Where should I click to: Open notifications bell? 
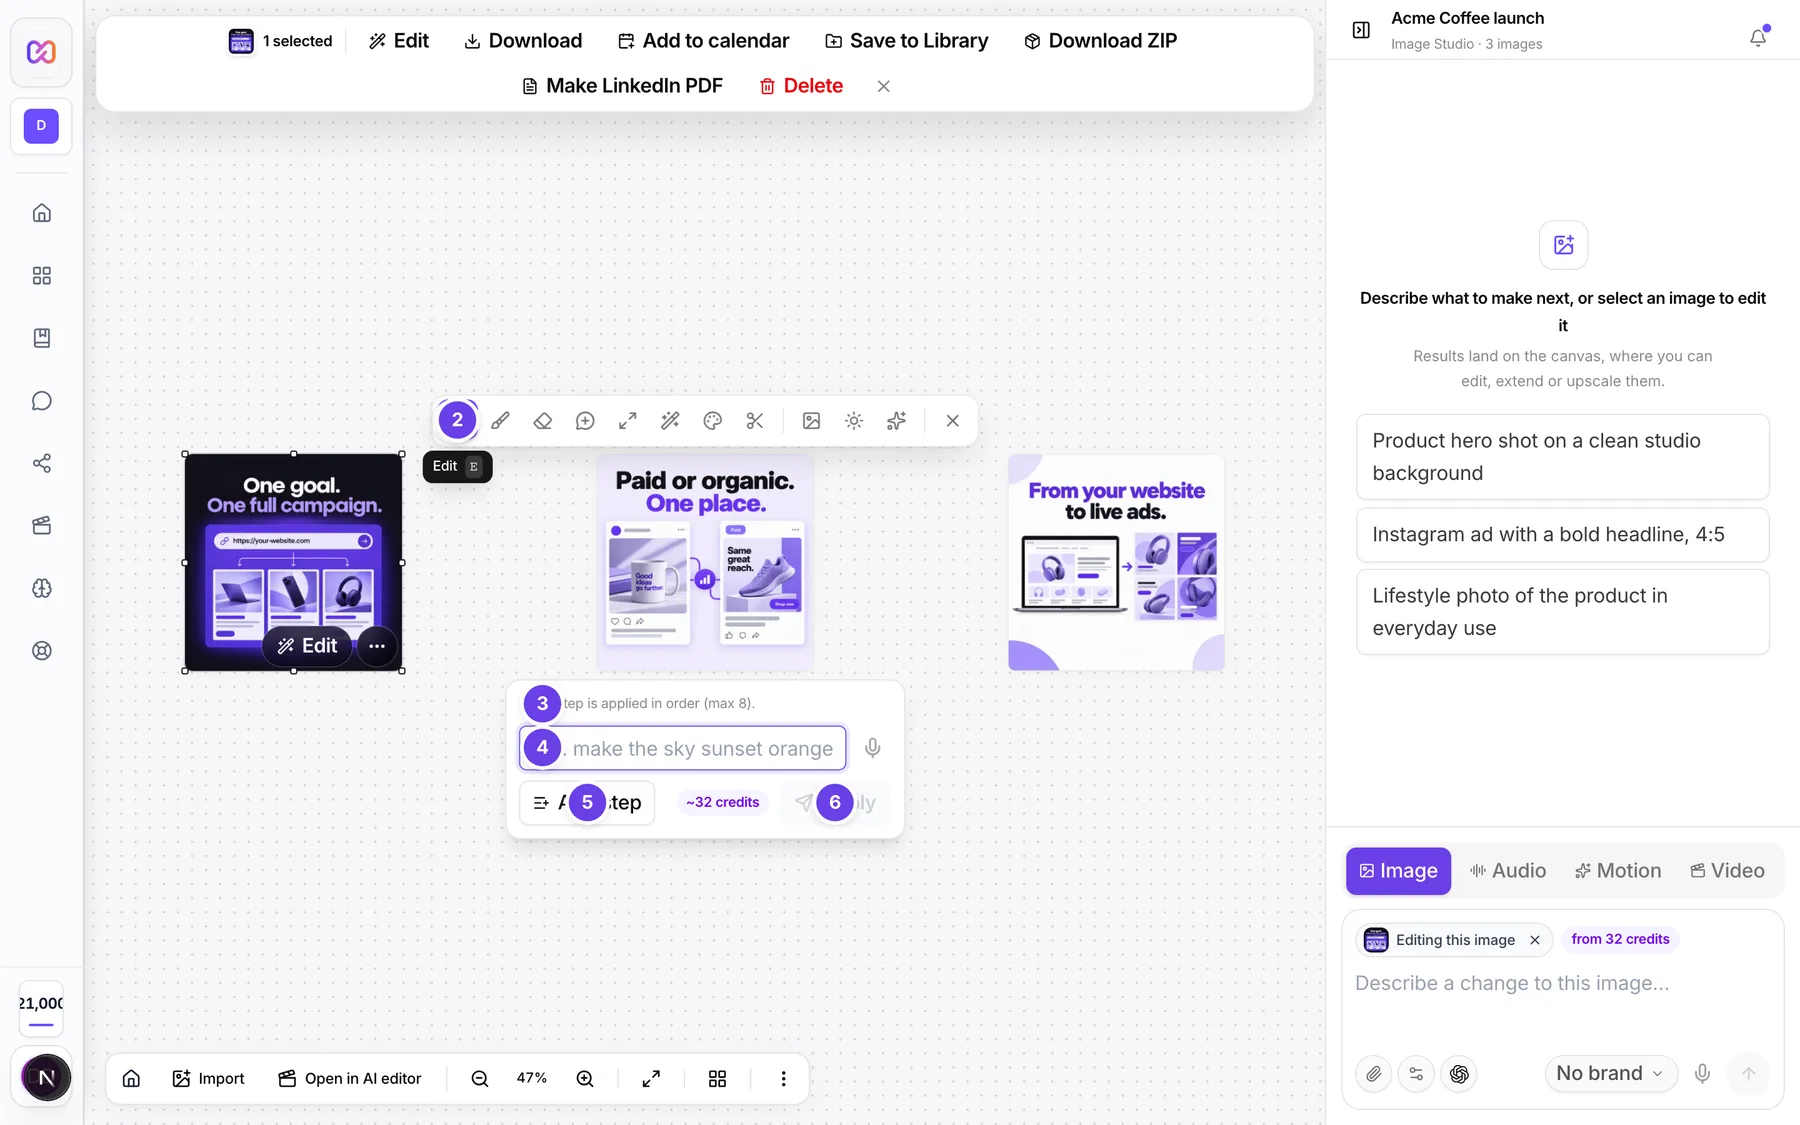(1758, 38)
